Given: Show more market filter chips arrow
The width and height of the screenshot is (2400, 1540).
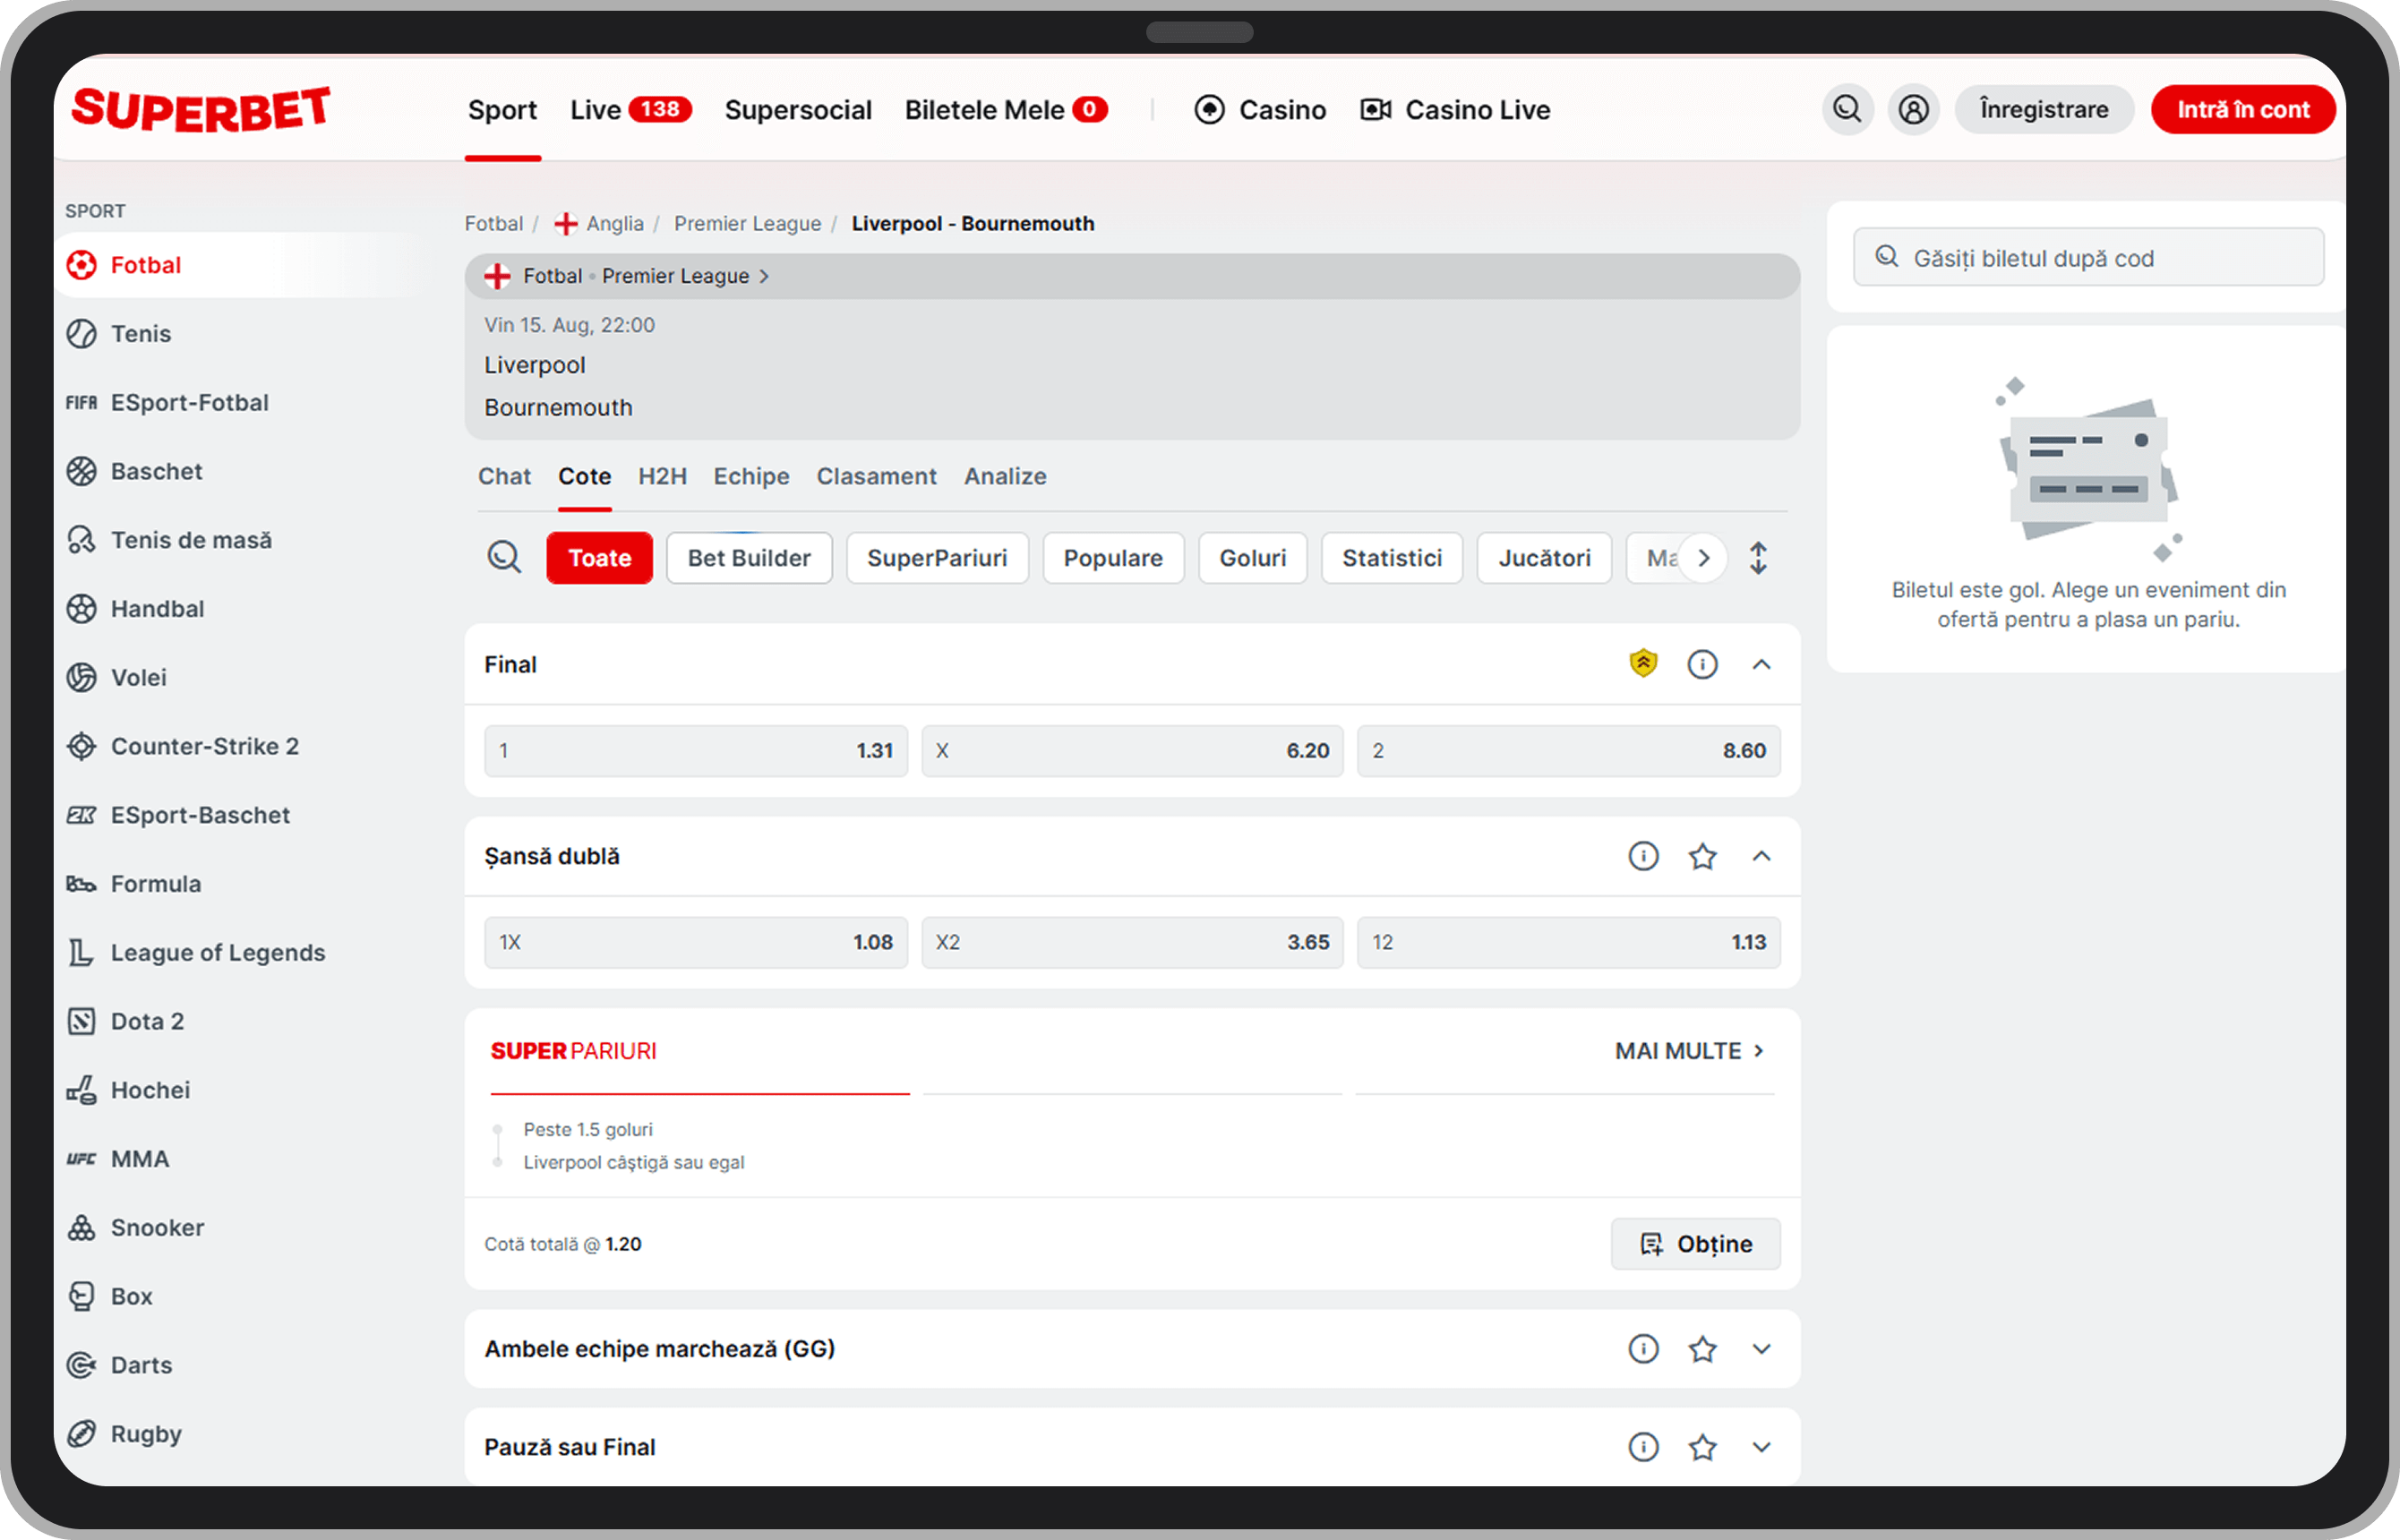Looking at the screenshot, I should (x=1703, y=558).
